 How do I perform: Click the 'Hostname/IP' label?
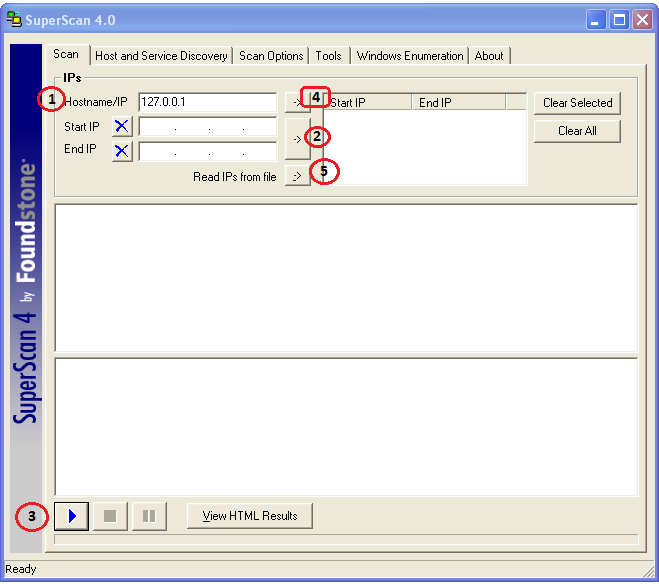[x=96, y=102]
